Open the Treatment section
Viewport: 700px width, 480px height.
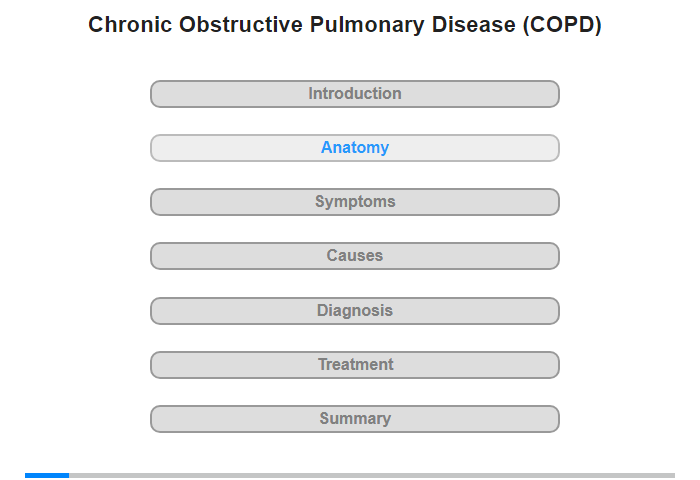point(355,365)
